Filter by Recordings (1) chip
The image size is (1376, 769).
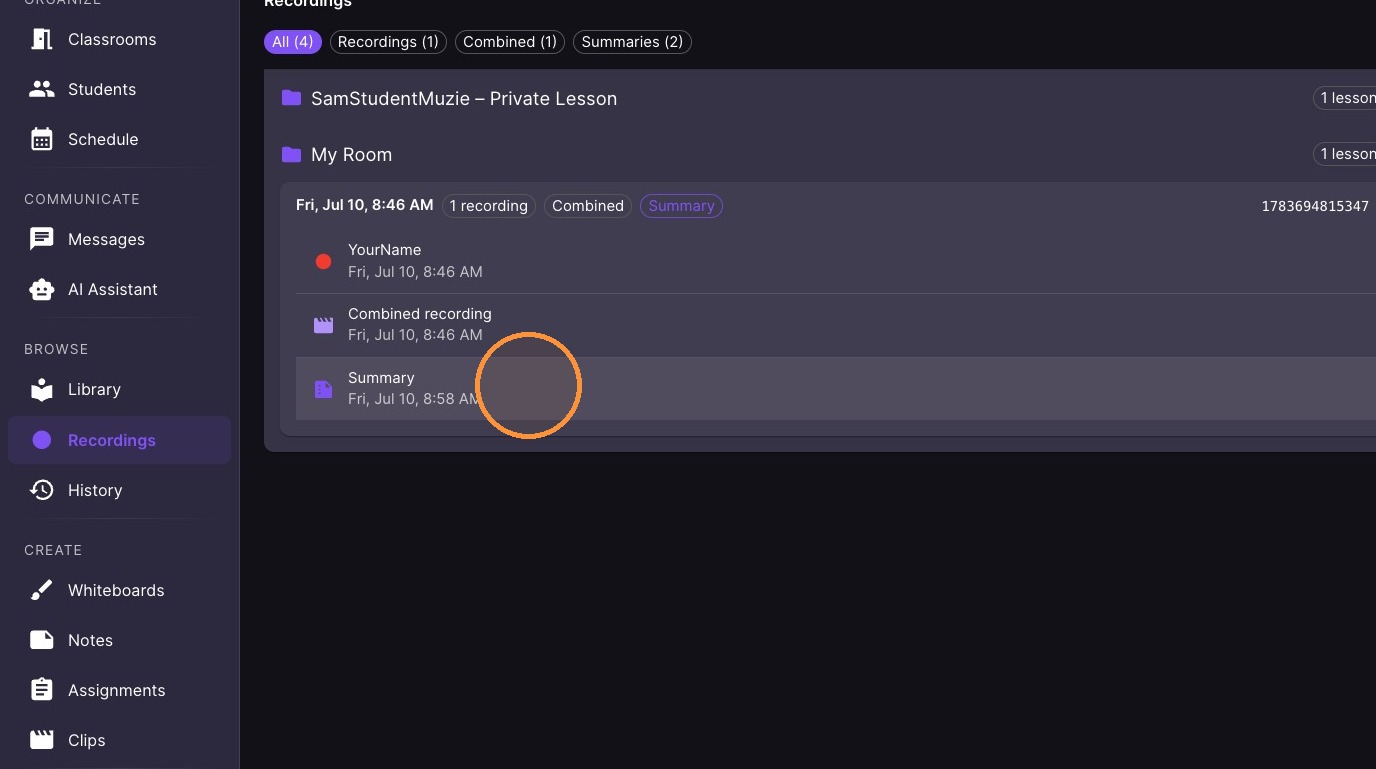click(388, 42)
